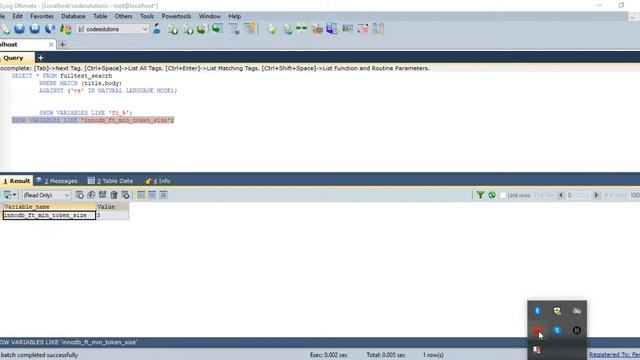This screenshot has width=640, height=360.
Task: Click the first row number input field
Action: point(578,196)
